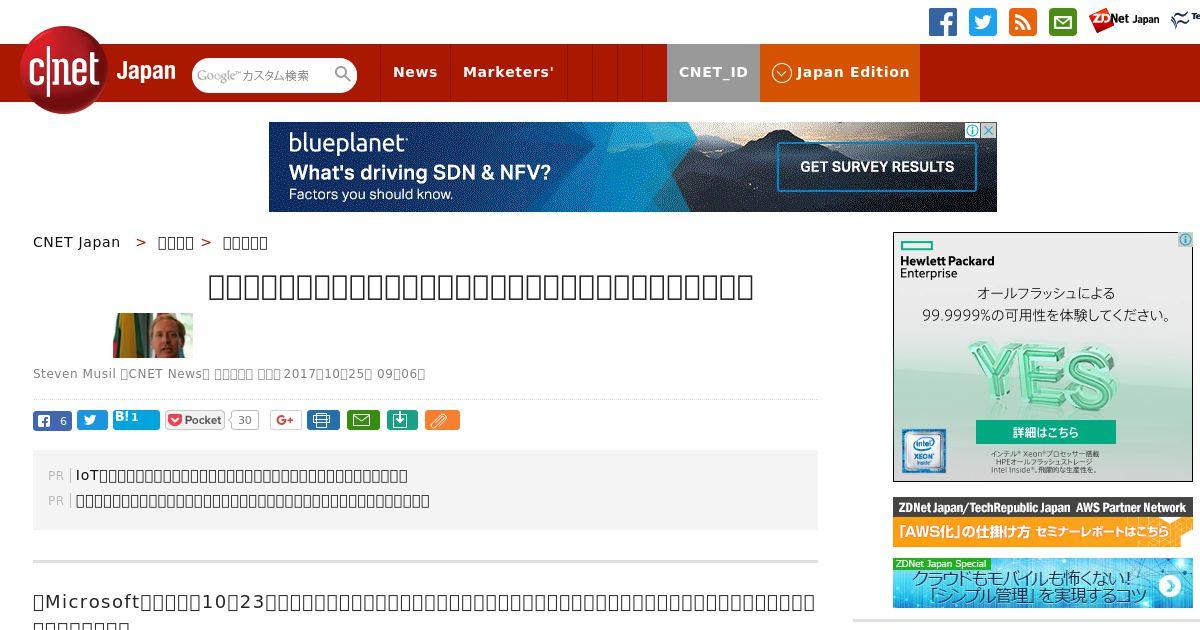This screenshot has height=630, width=1200.
Task: Save article to Pocket
Action: point(195,420)
